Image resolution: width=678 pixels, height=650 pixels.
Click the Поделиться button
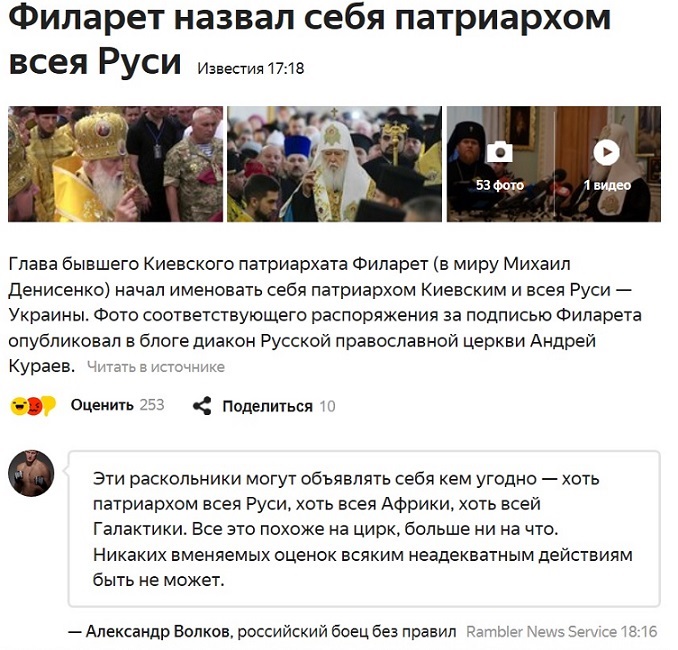coord(267,406)
